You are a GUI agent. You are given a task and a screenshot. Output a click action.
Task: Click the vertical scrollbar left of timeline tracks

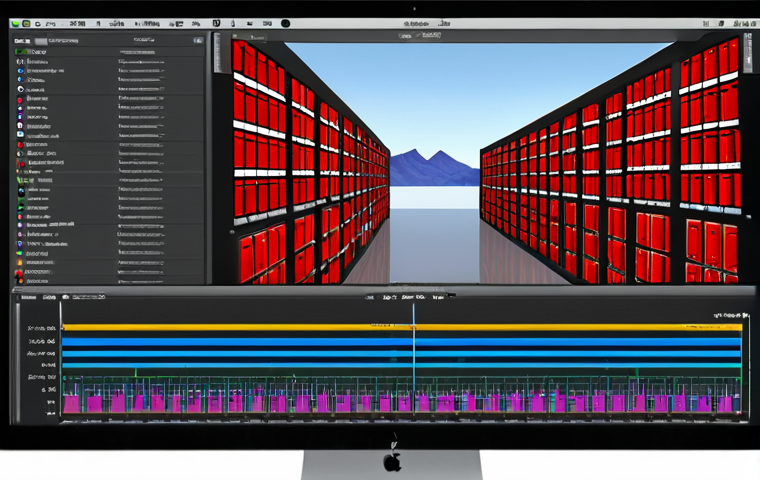tap(18, 363)
